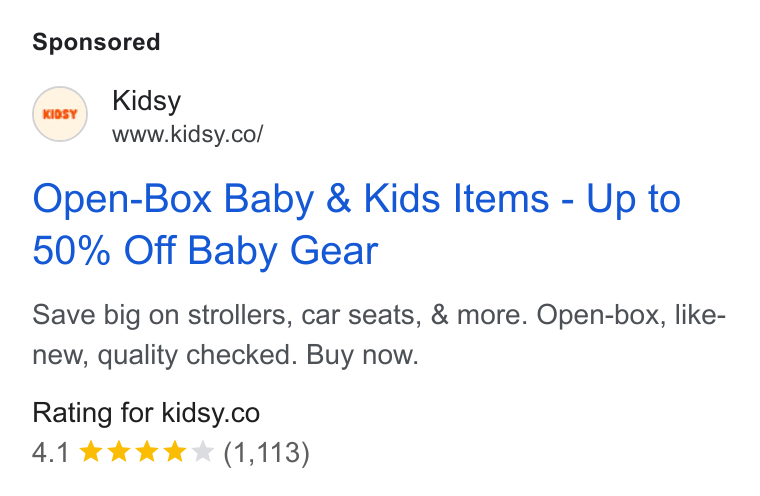
Task: Click the 'quality checked. Buy now.' text
Action: tap(258, 355)
